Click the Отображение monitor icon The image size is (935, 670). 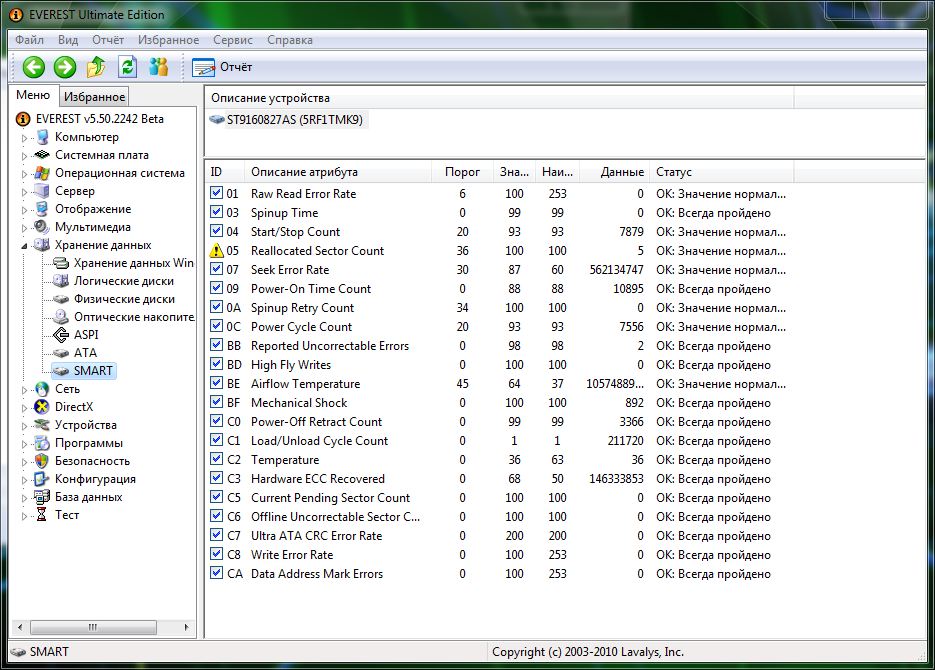[x=42, y=209]
